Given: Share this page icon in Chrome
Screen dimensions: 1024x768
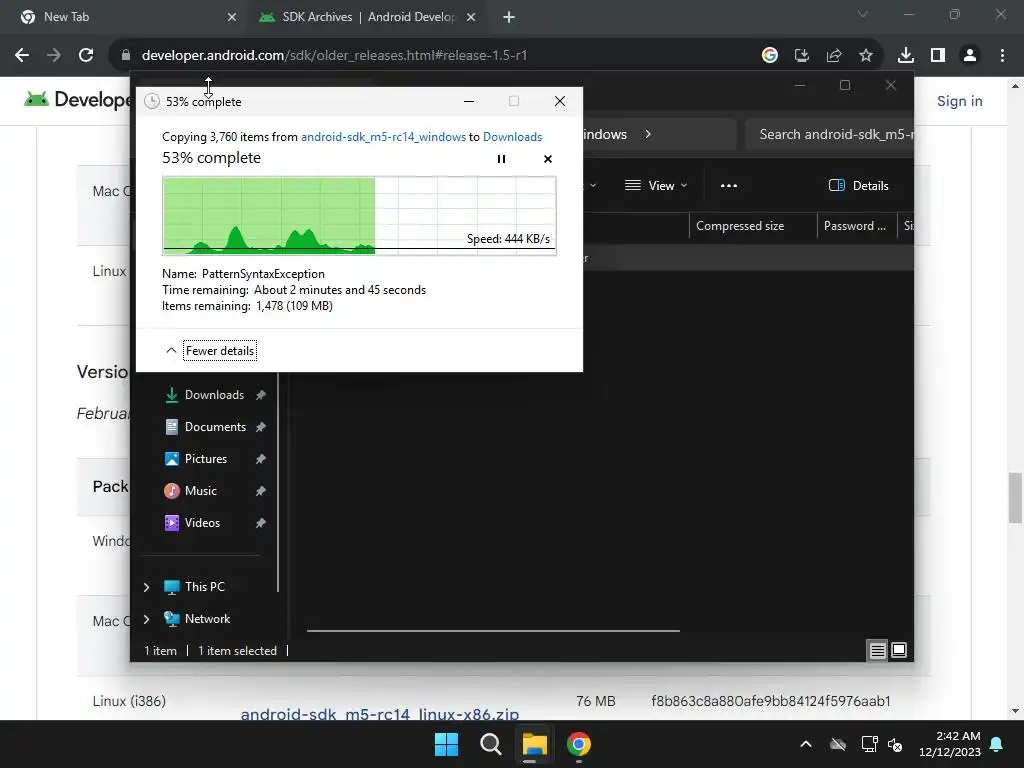Looking at the screenshot, I should coord(834,56).
